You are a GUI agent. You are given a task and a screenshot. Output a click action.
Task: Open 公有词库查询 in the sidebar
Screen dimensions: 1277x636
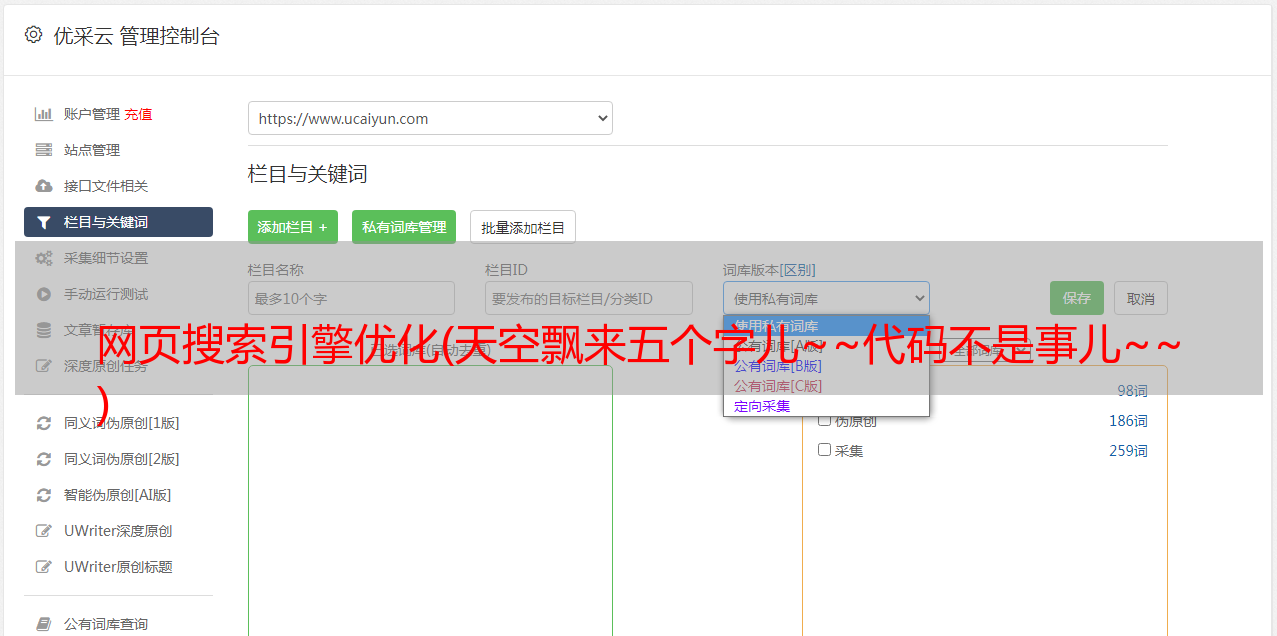click(x=106, y=624)
